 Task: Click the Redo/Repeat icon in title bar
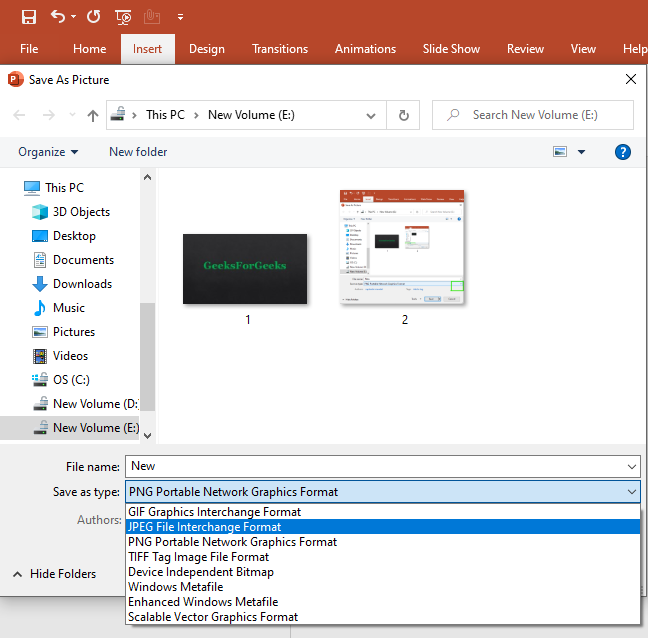click(93, 17)
